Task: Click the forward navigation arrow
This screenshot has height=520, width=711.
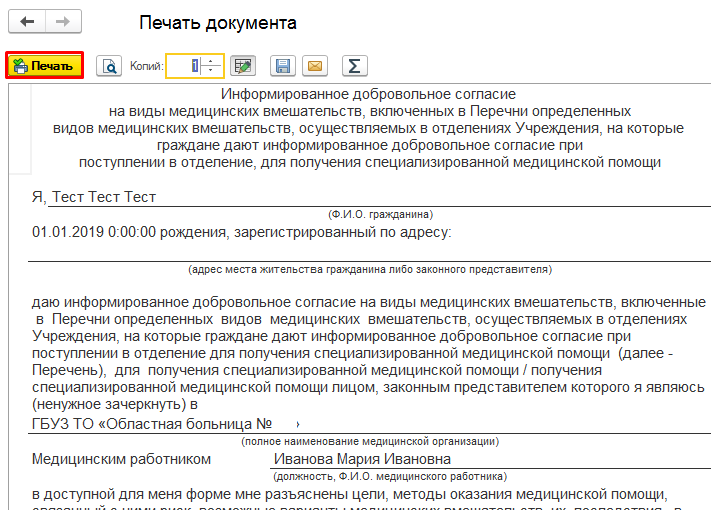Action: coord(63,22)
